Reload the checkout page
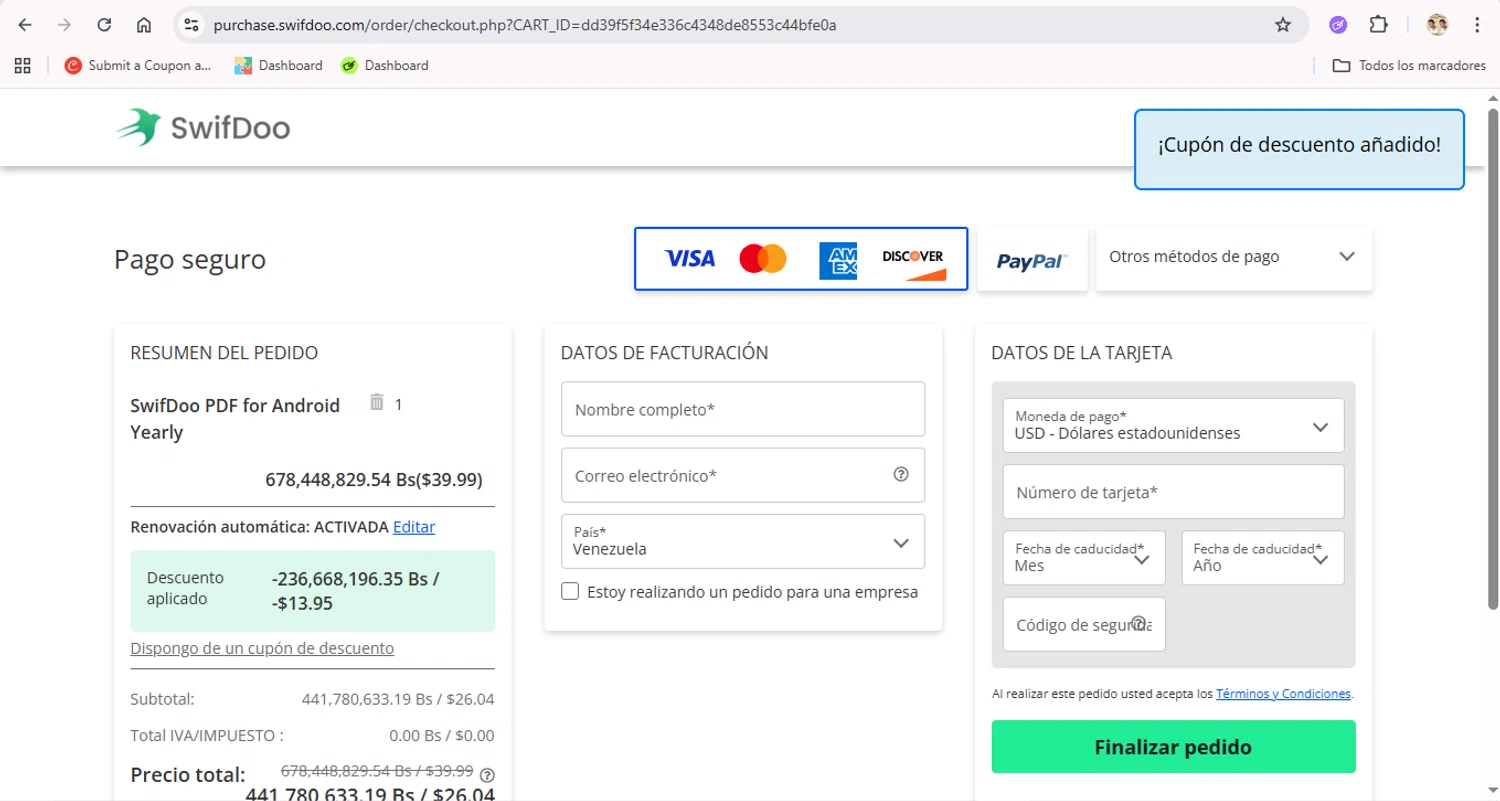 point(104,25)
